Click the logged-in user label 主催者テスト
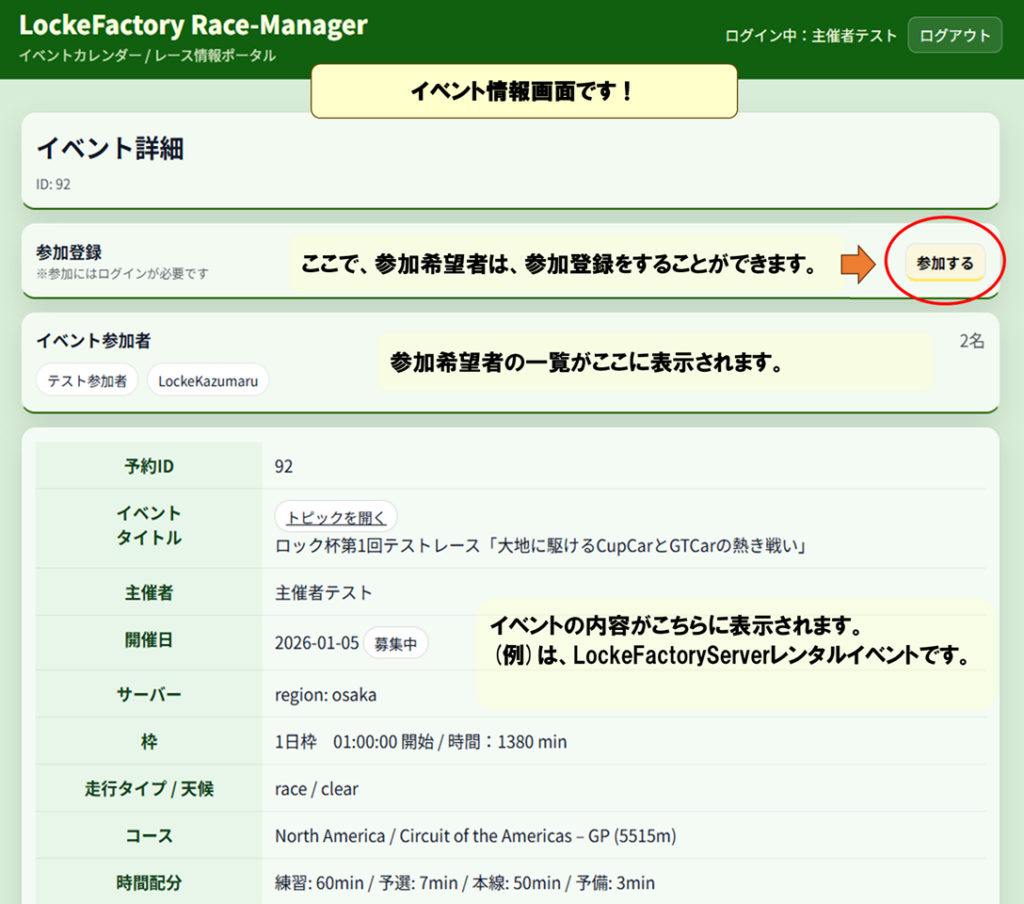 coord(854,36)
